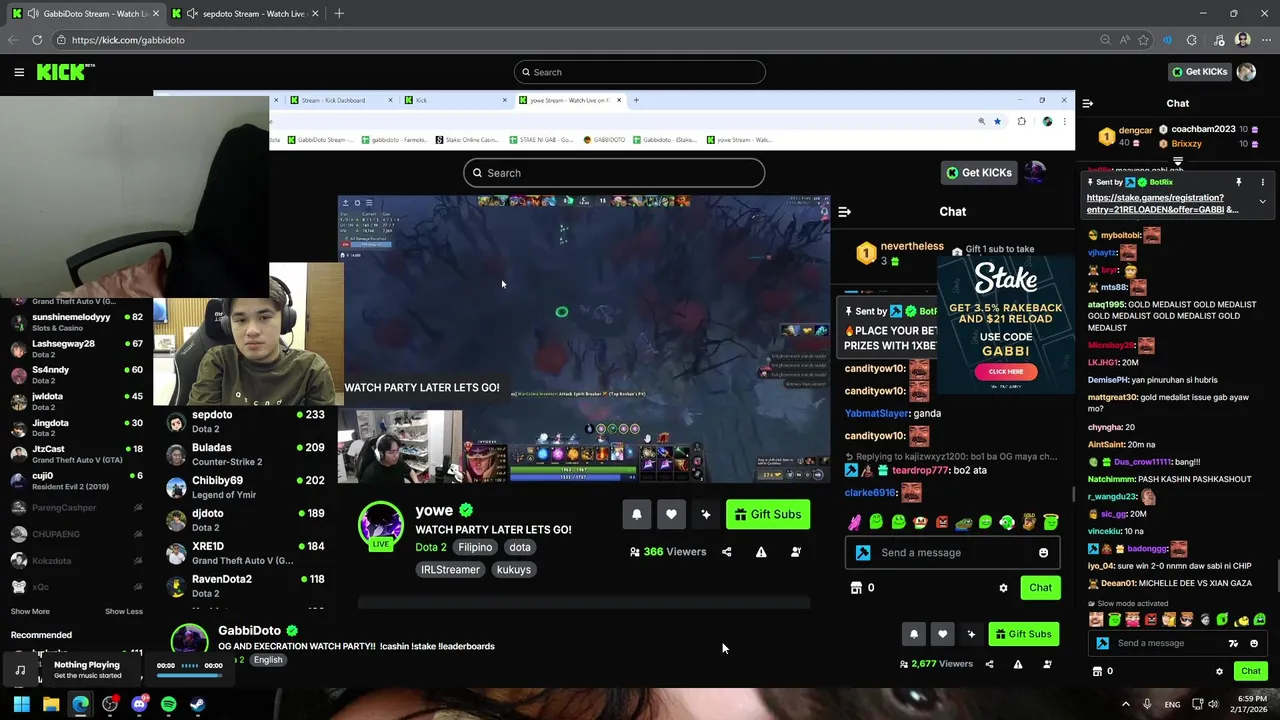1280x720 pixels.
Task: Toggle favorite star in Edge address bar
Action: 1143,40
